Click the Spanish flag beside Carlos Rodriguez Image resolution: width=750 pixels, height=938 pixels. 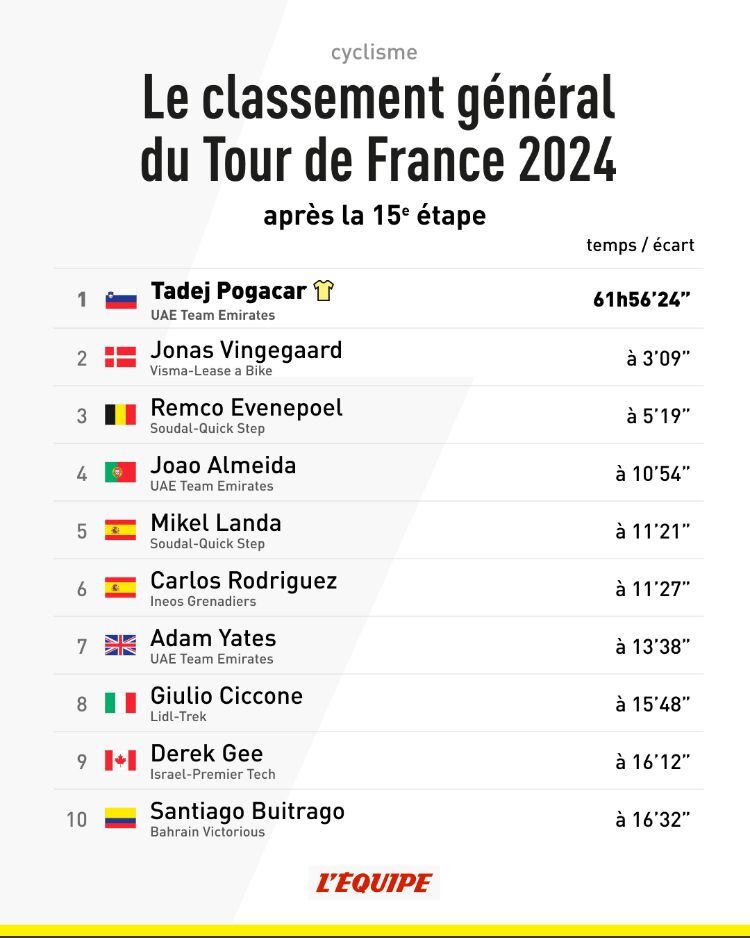121,588
